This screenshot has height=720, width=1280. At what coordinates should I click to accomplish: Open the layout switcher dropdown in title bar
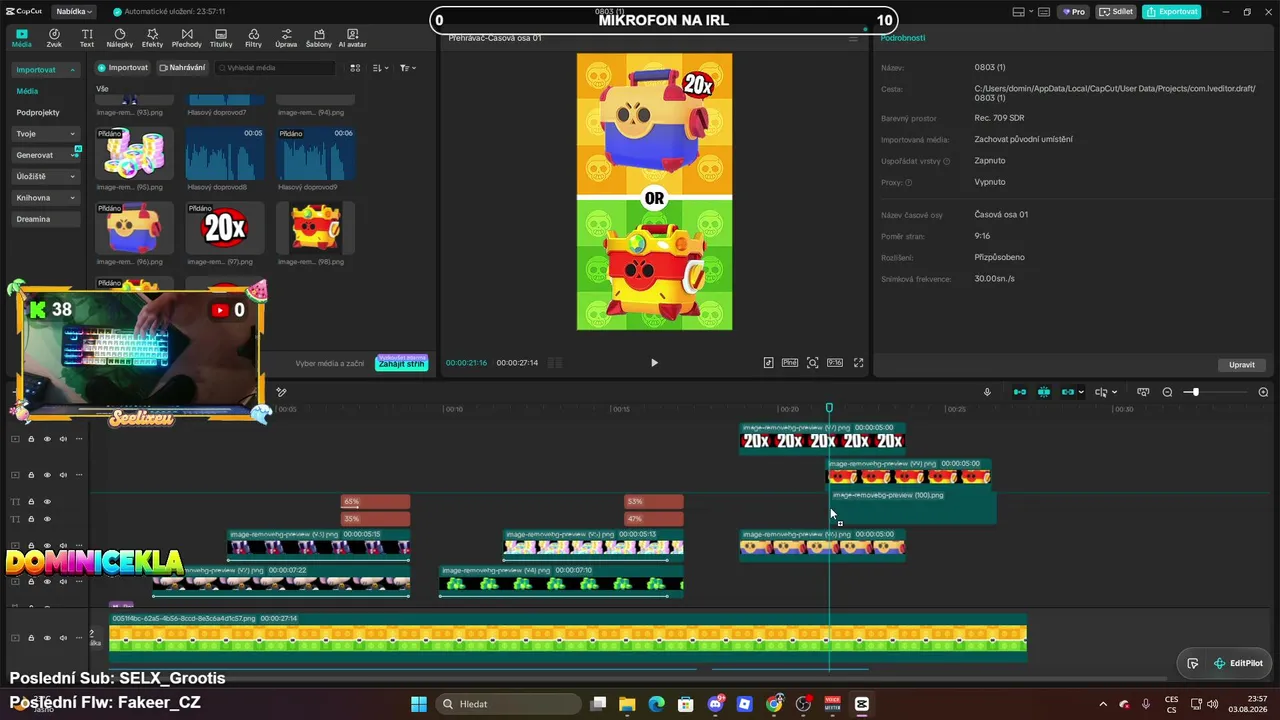(x=1025, y=12)
